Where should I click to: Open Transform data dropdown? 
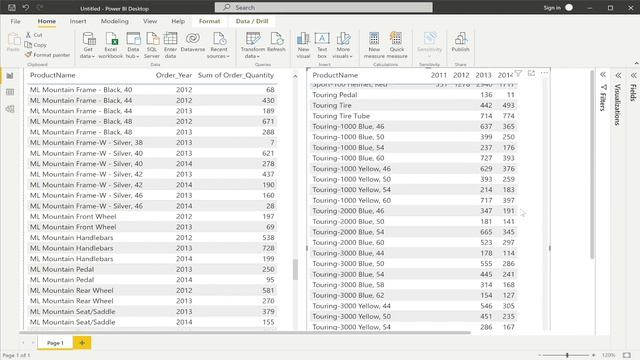coord(253,45)
